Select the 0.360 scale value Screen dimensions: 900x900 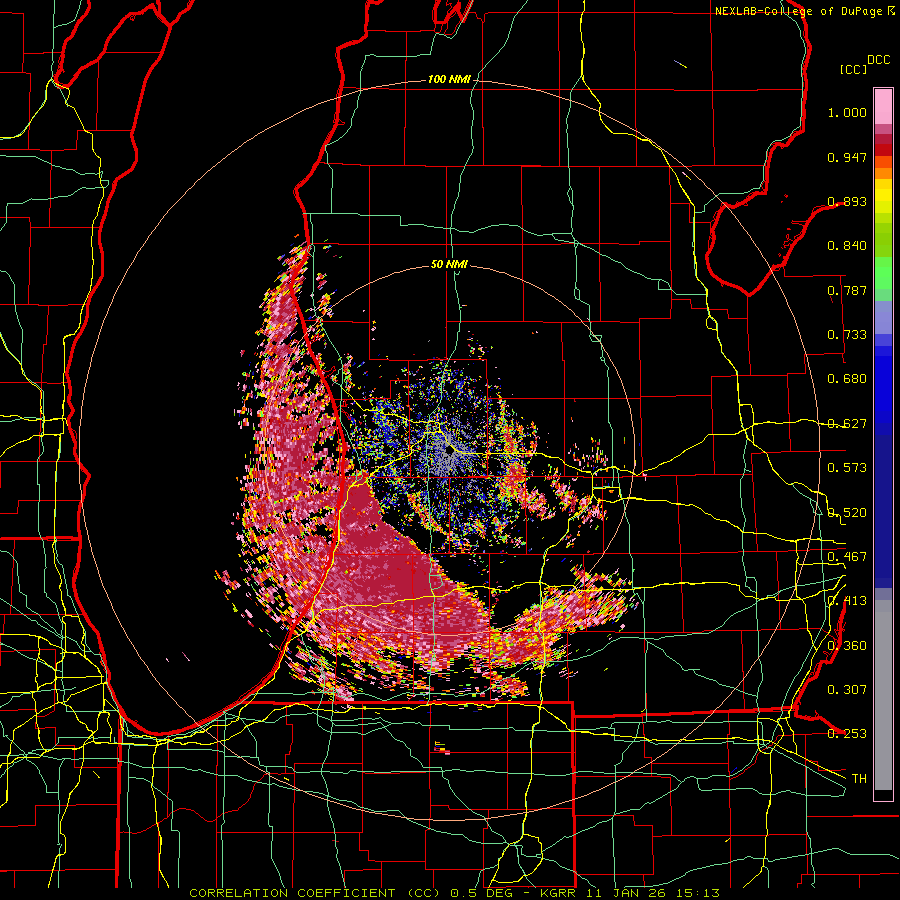point(847,646)
